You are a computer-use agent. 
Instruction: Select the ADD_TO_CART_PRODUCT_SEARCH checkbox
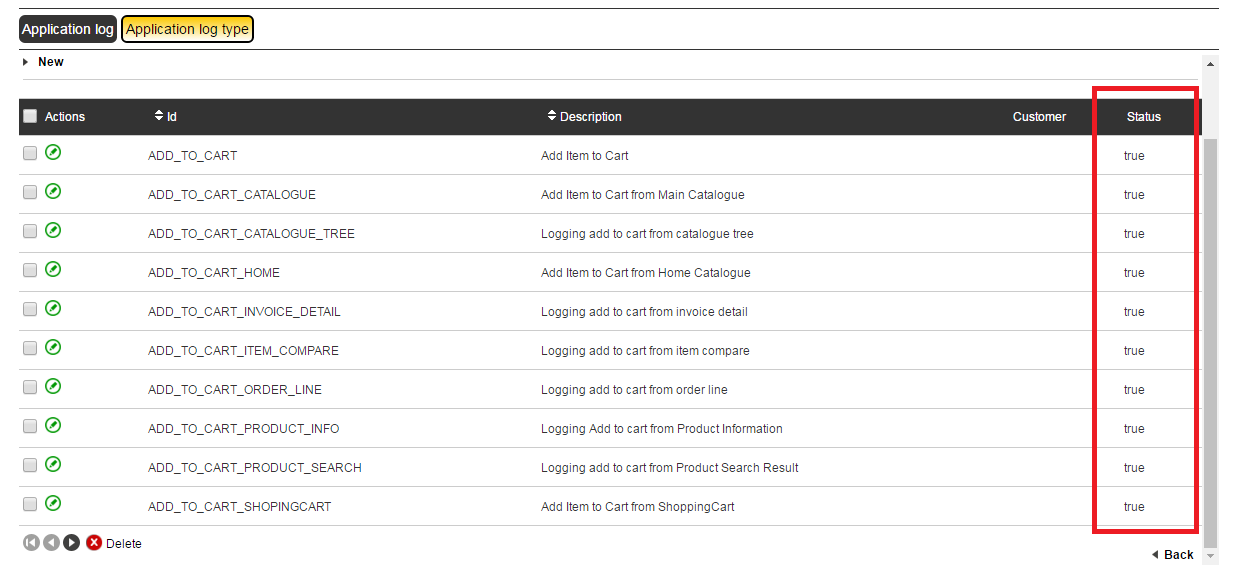coord(29,463)
